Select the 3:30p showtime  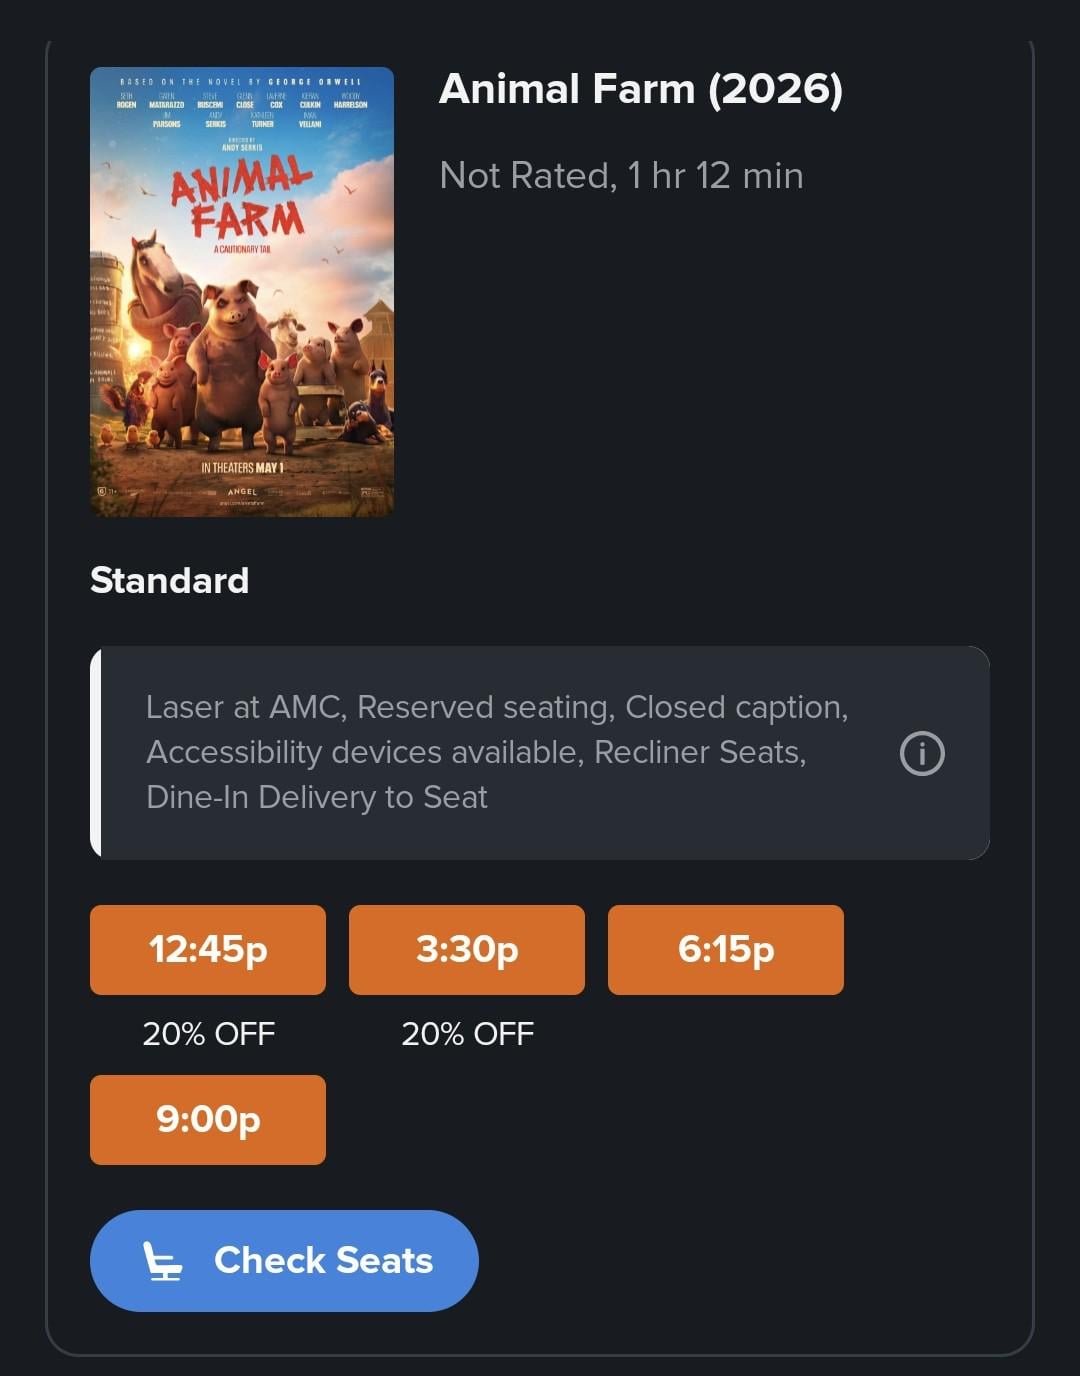pos(467,949)
